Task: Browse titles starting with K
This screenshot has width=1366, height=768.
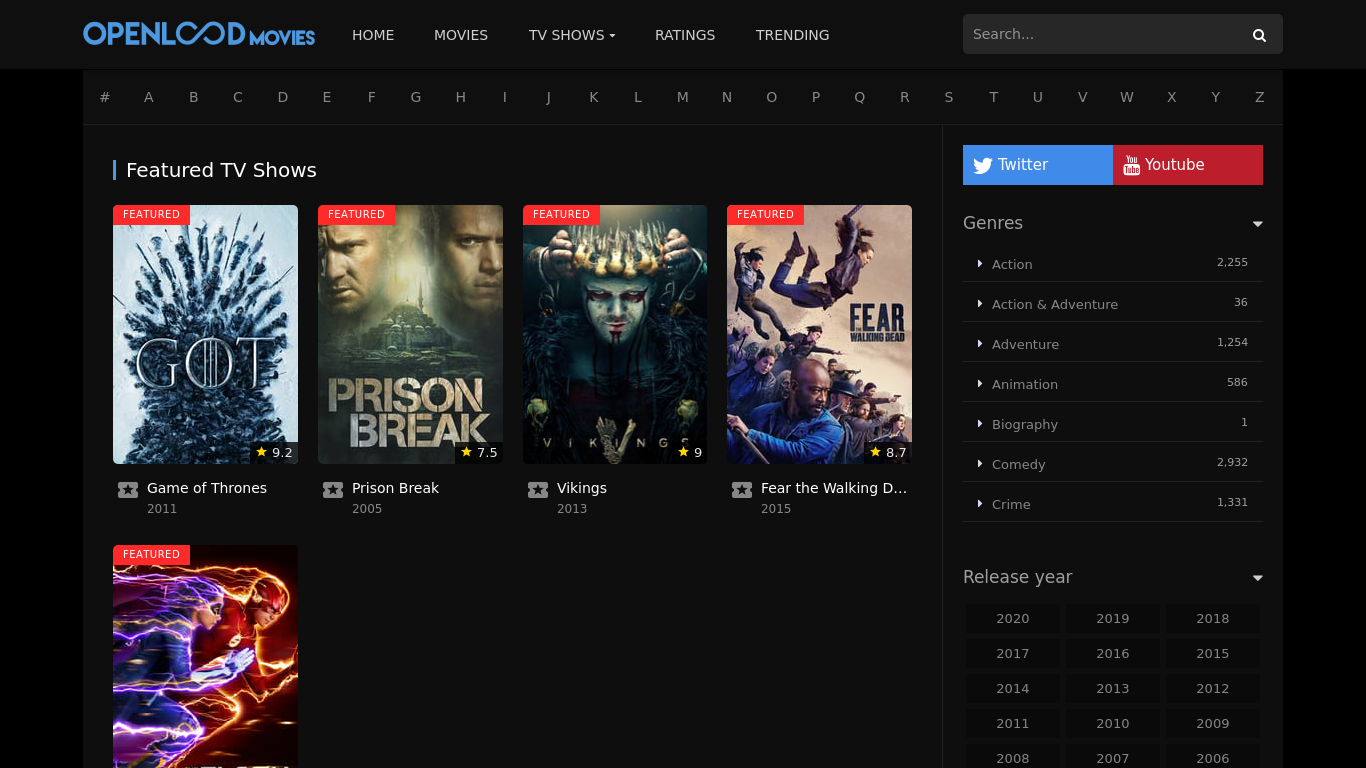Action: (x=594, y=97)
